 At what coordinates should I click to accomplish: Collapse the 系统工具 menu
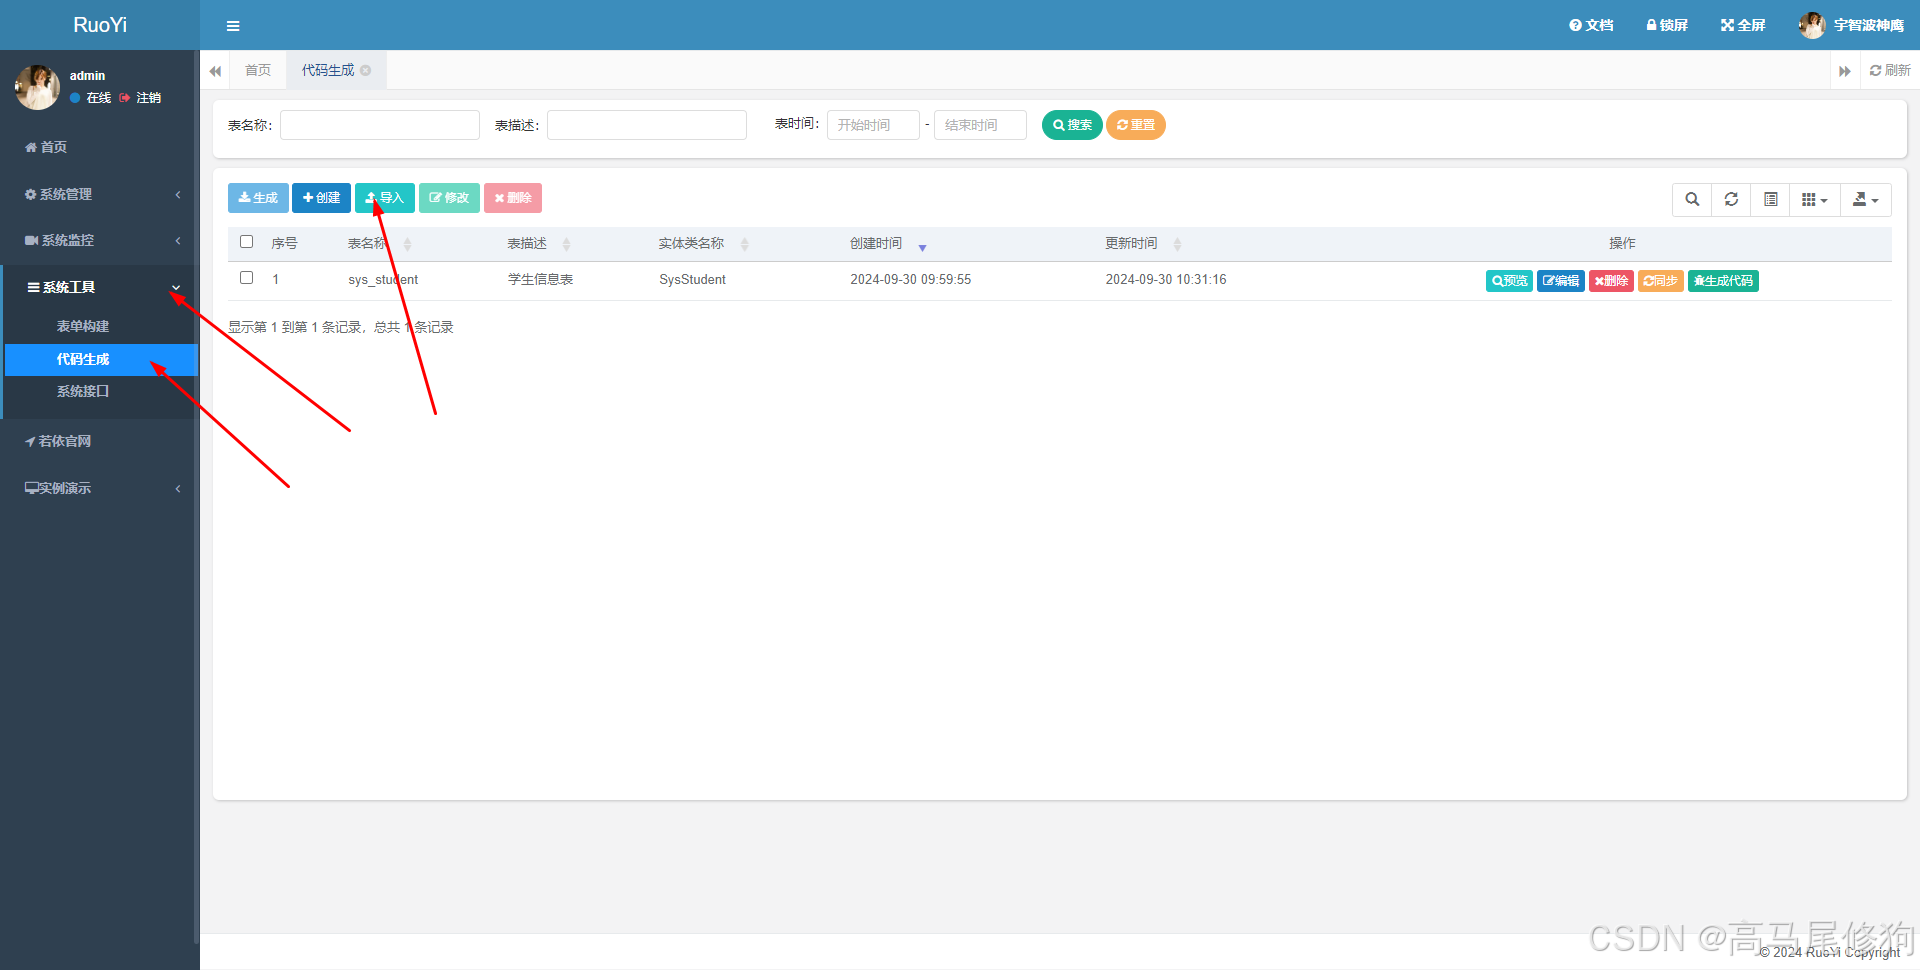point(100,287)
